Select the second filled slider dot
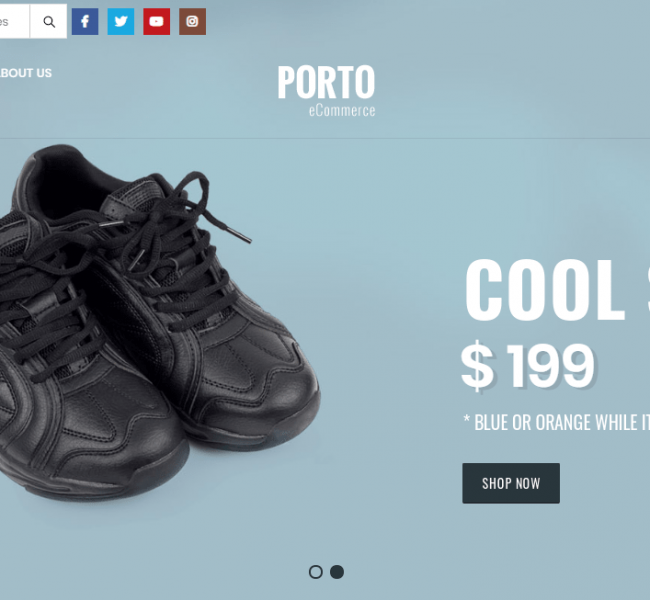Viewport: 650px width, 600px height. 337,572
